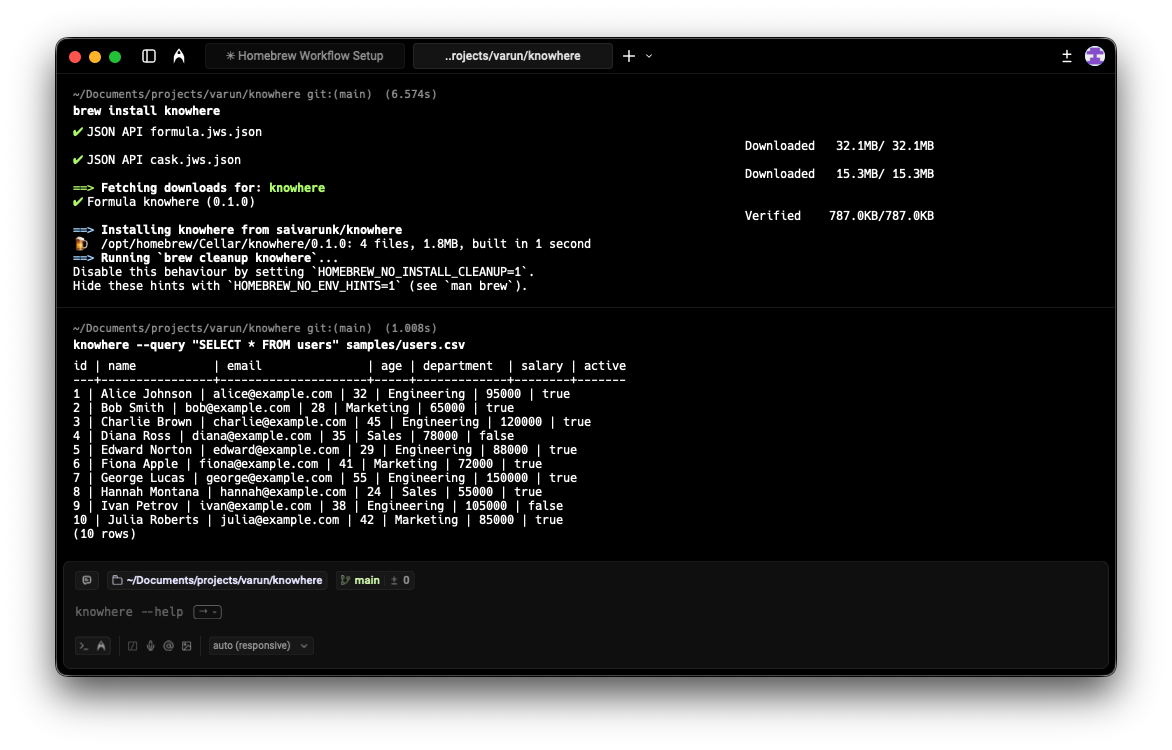1172x750 pixels.
Task: Click the Hannah Montana output row
Action: pos(307,492)
